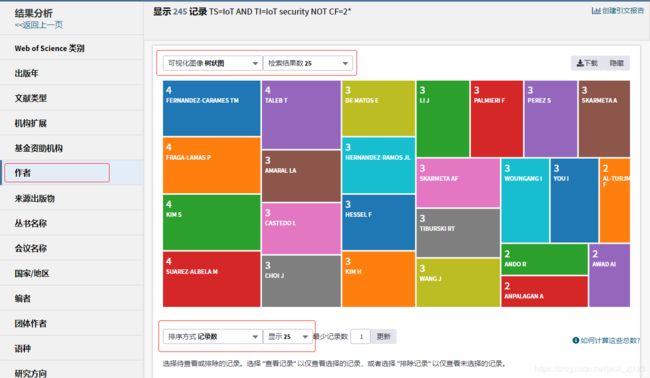Open the 显示 25 dropdown
This screenshot has width=650, height=378.
[x=288, y=337]
